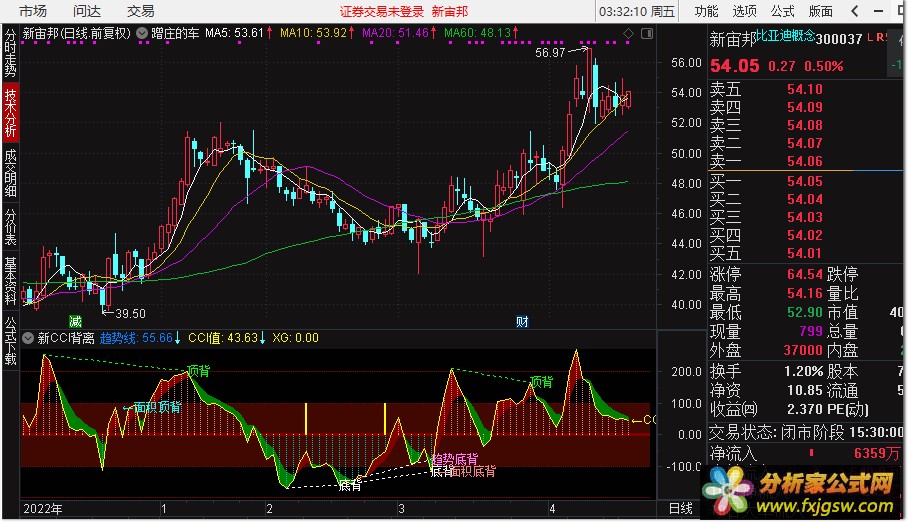Select the 买五 price 54.01

coord(804,253)
